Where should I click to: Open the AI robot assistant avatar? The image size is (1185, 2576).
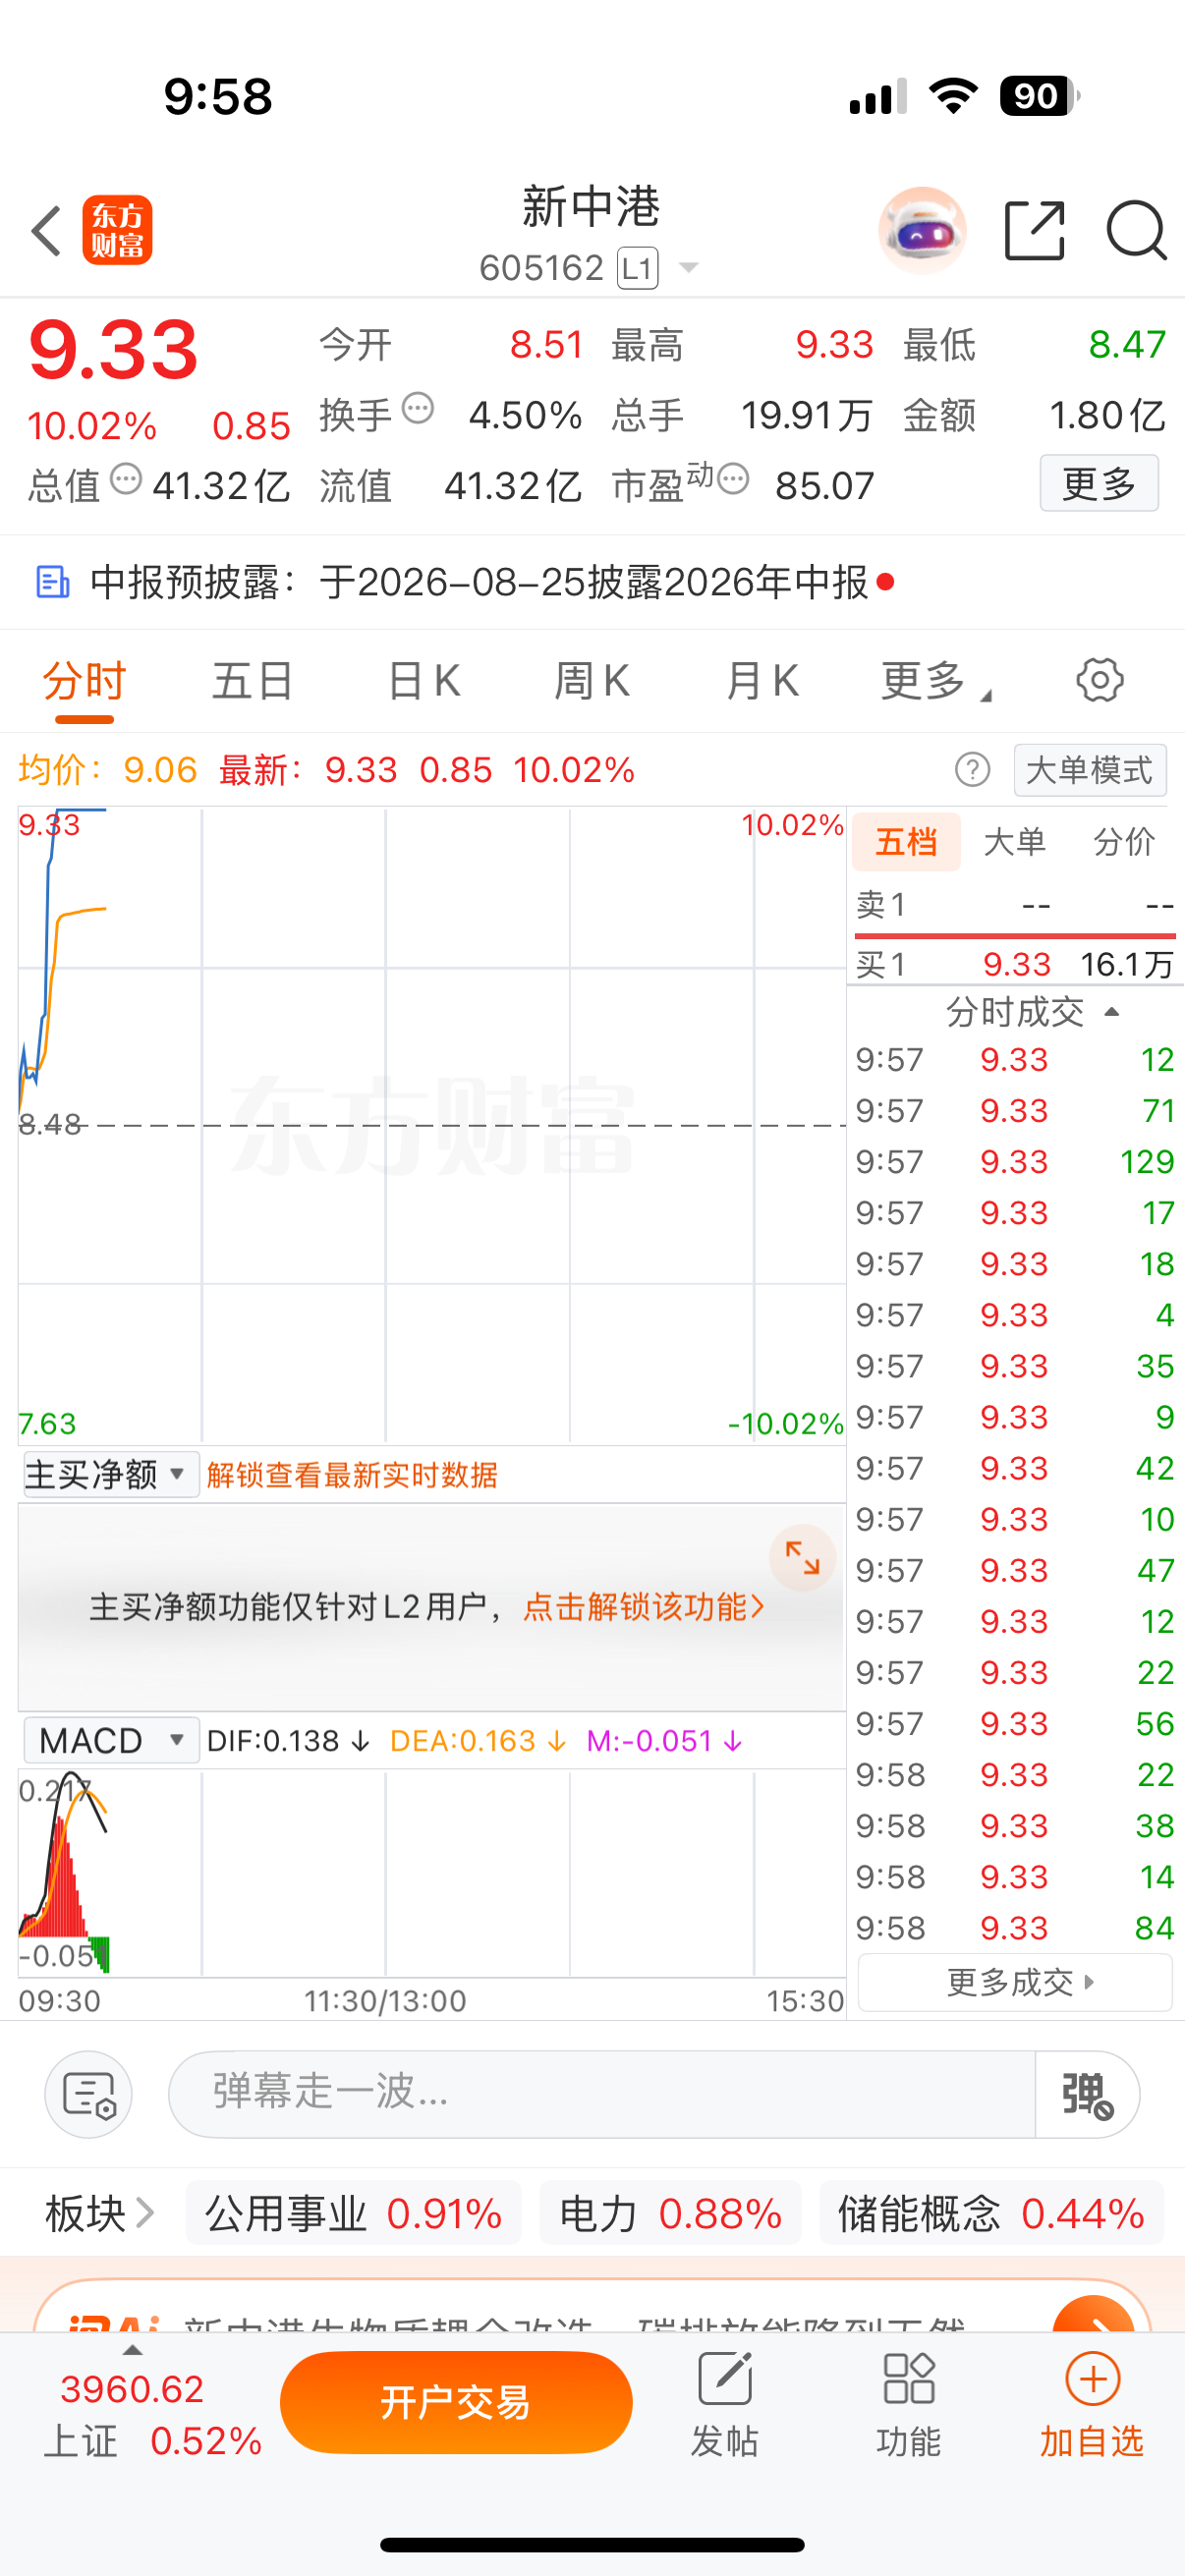[922, 231]
